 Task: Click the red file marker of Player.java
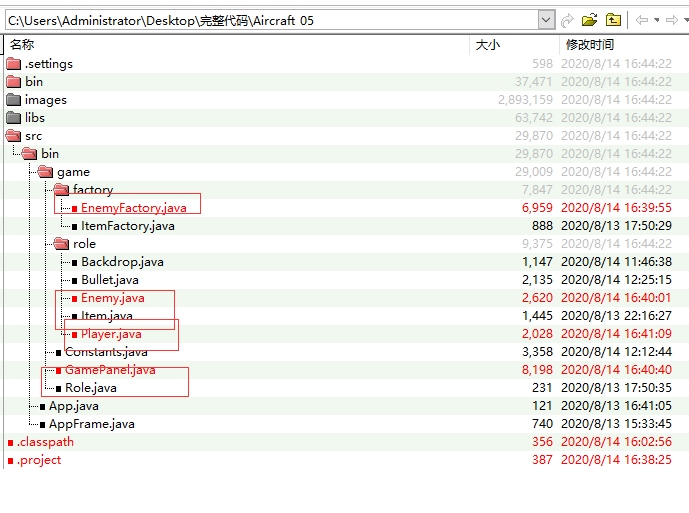tap(74, 335)
